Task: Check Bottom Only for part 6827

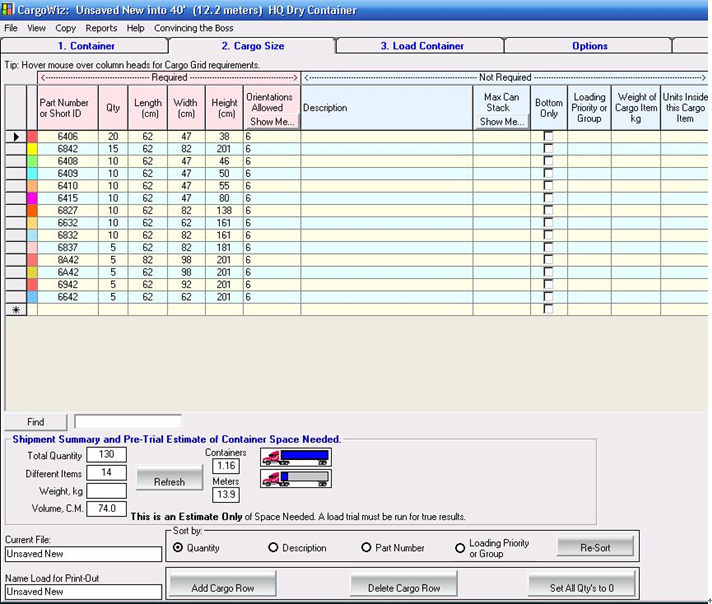Action: 549,210
